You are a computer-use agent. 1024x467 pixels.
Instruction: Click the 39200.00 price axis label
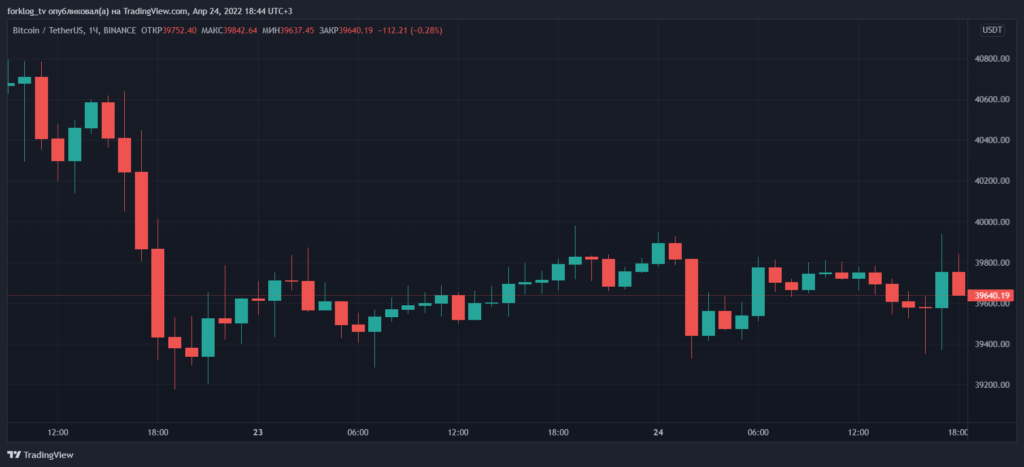[991, 385]
